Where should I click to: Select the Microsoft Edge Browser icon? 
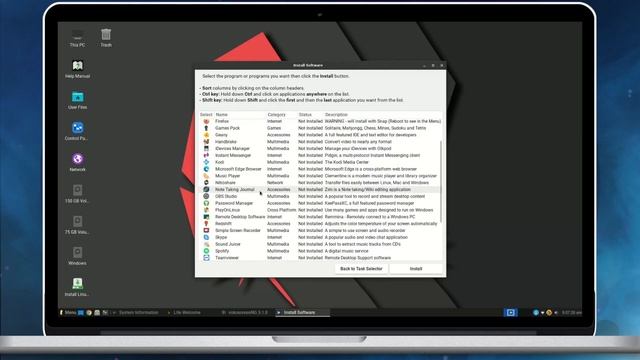point(206,169)
